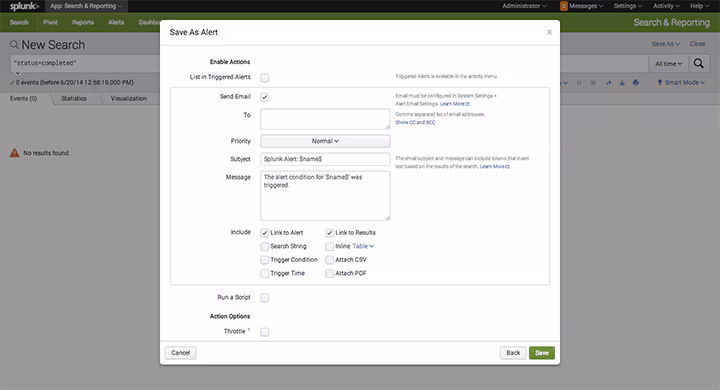
Task: Open the All time range picker
Action: point(669,64)
